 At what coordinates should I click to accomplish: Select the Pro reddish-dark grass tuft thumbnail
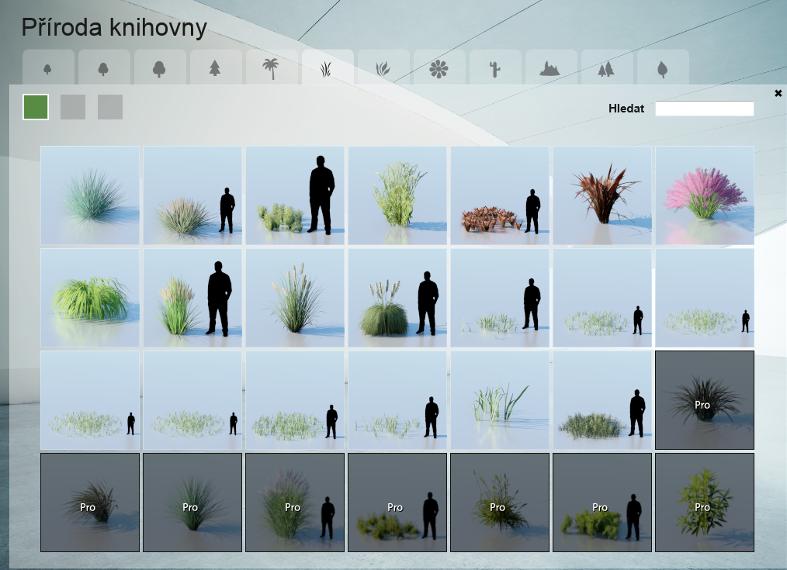(90, 502)
